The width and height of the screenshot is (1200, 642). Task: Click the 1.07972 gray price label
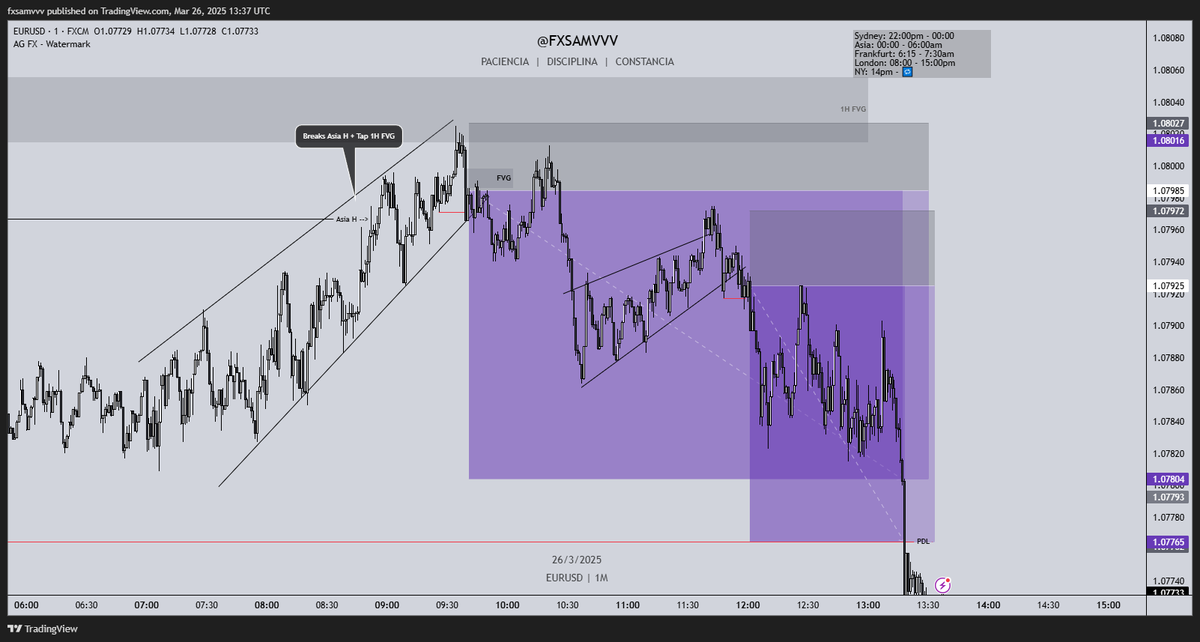click(x=1169, y=211)
